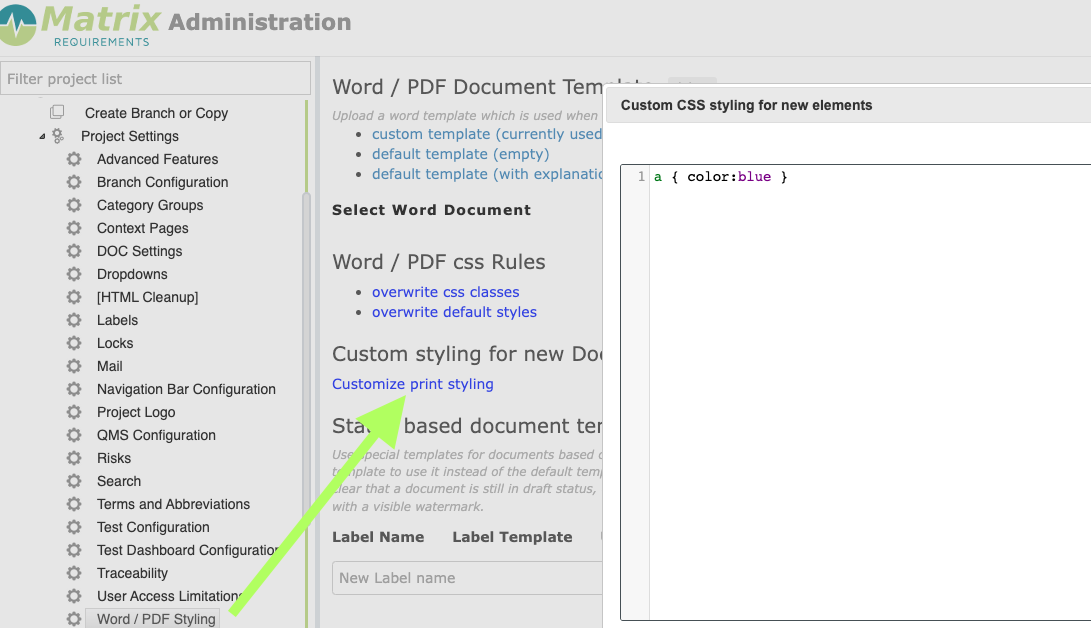1091x628 pixels.
Task: Open Labels settings
Action: (117, 319)
